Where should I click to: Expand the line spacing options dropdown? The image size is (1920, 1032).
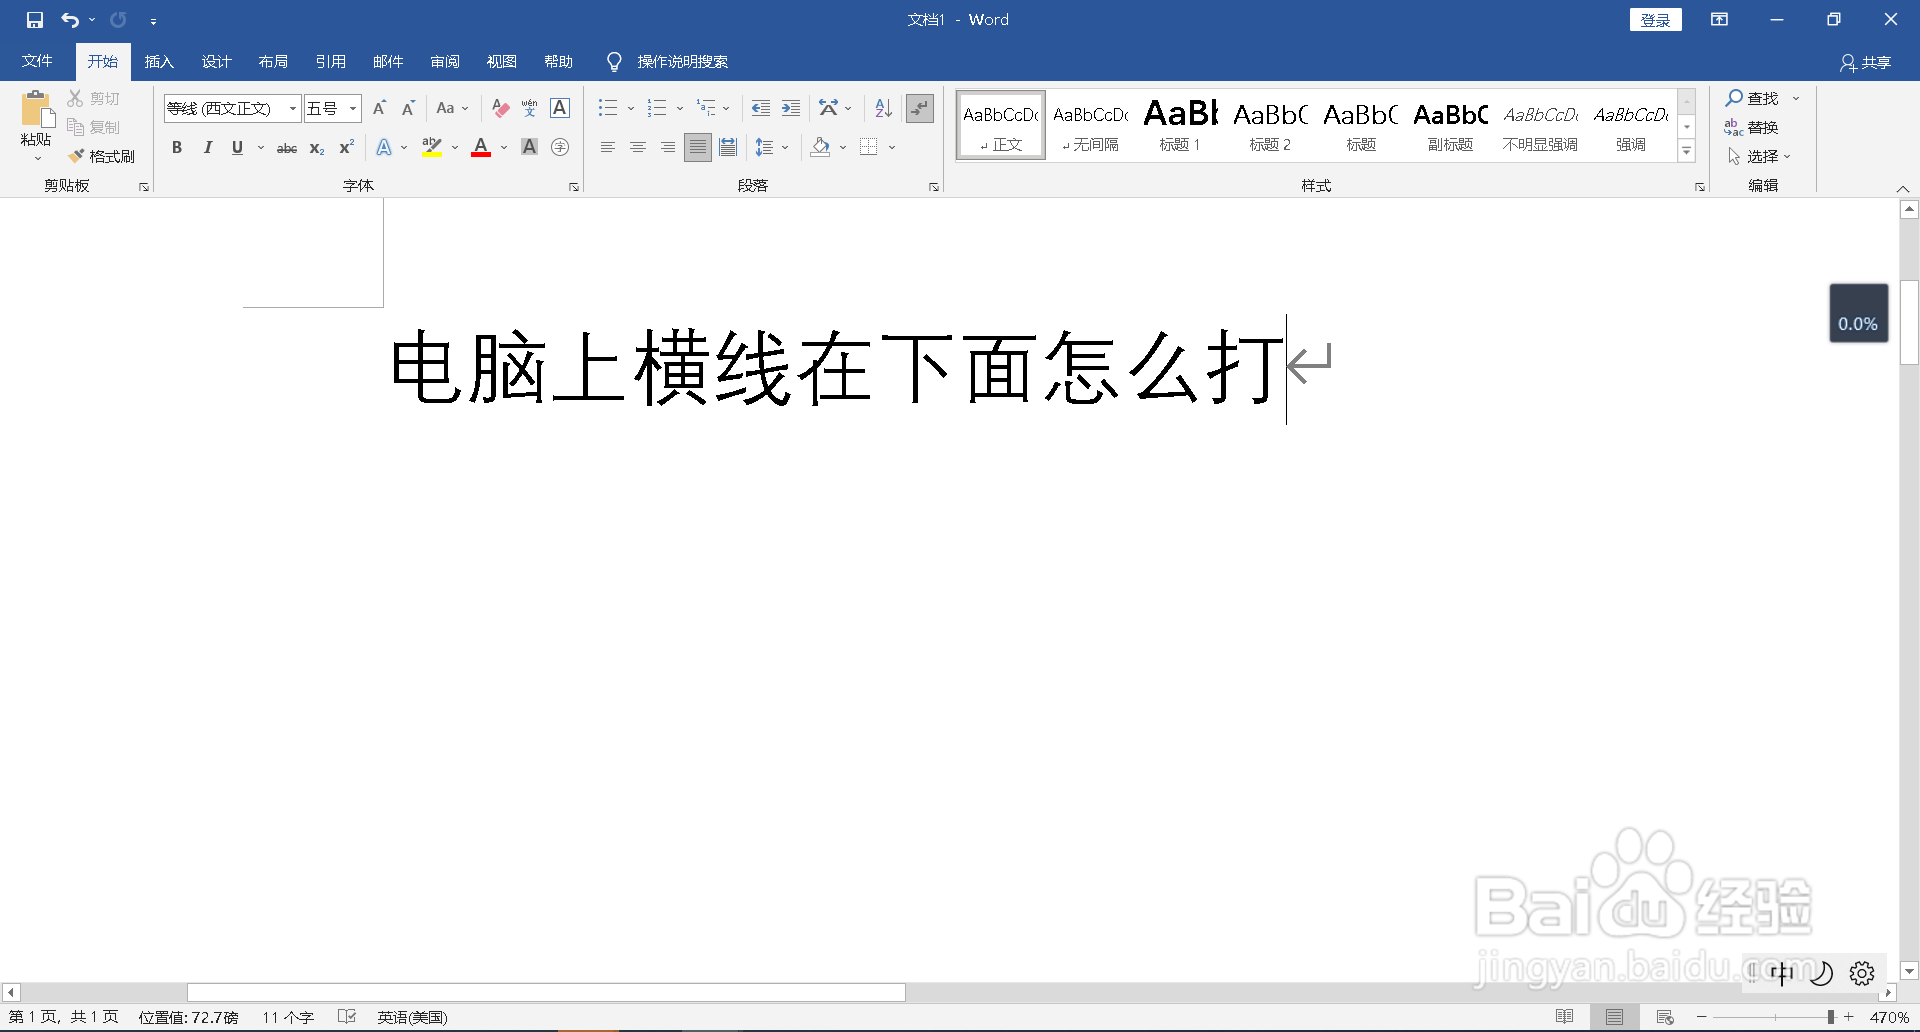point(784,147)
